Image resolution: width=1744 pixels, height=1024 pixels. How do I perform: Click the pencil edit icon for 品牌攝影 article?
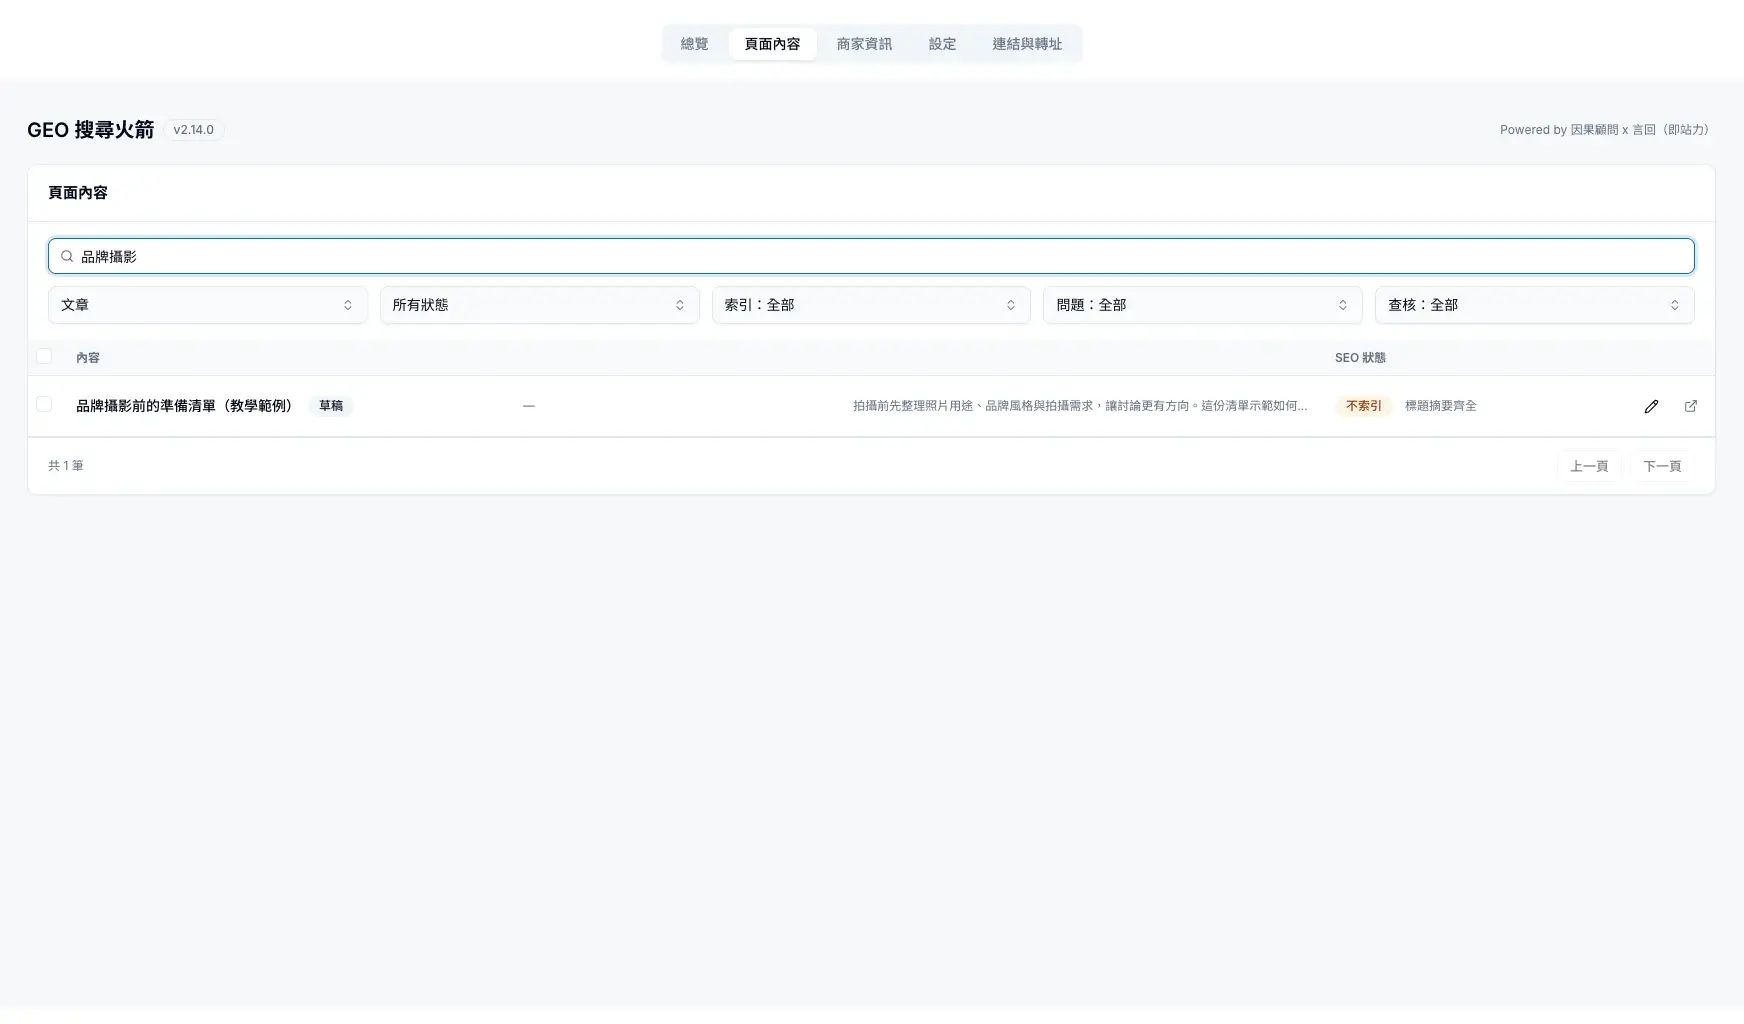1651,406
